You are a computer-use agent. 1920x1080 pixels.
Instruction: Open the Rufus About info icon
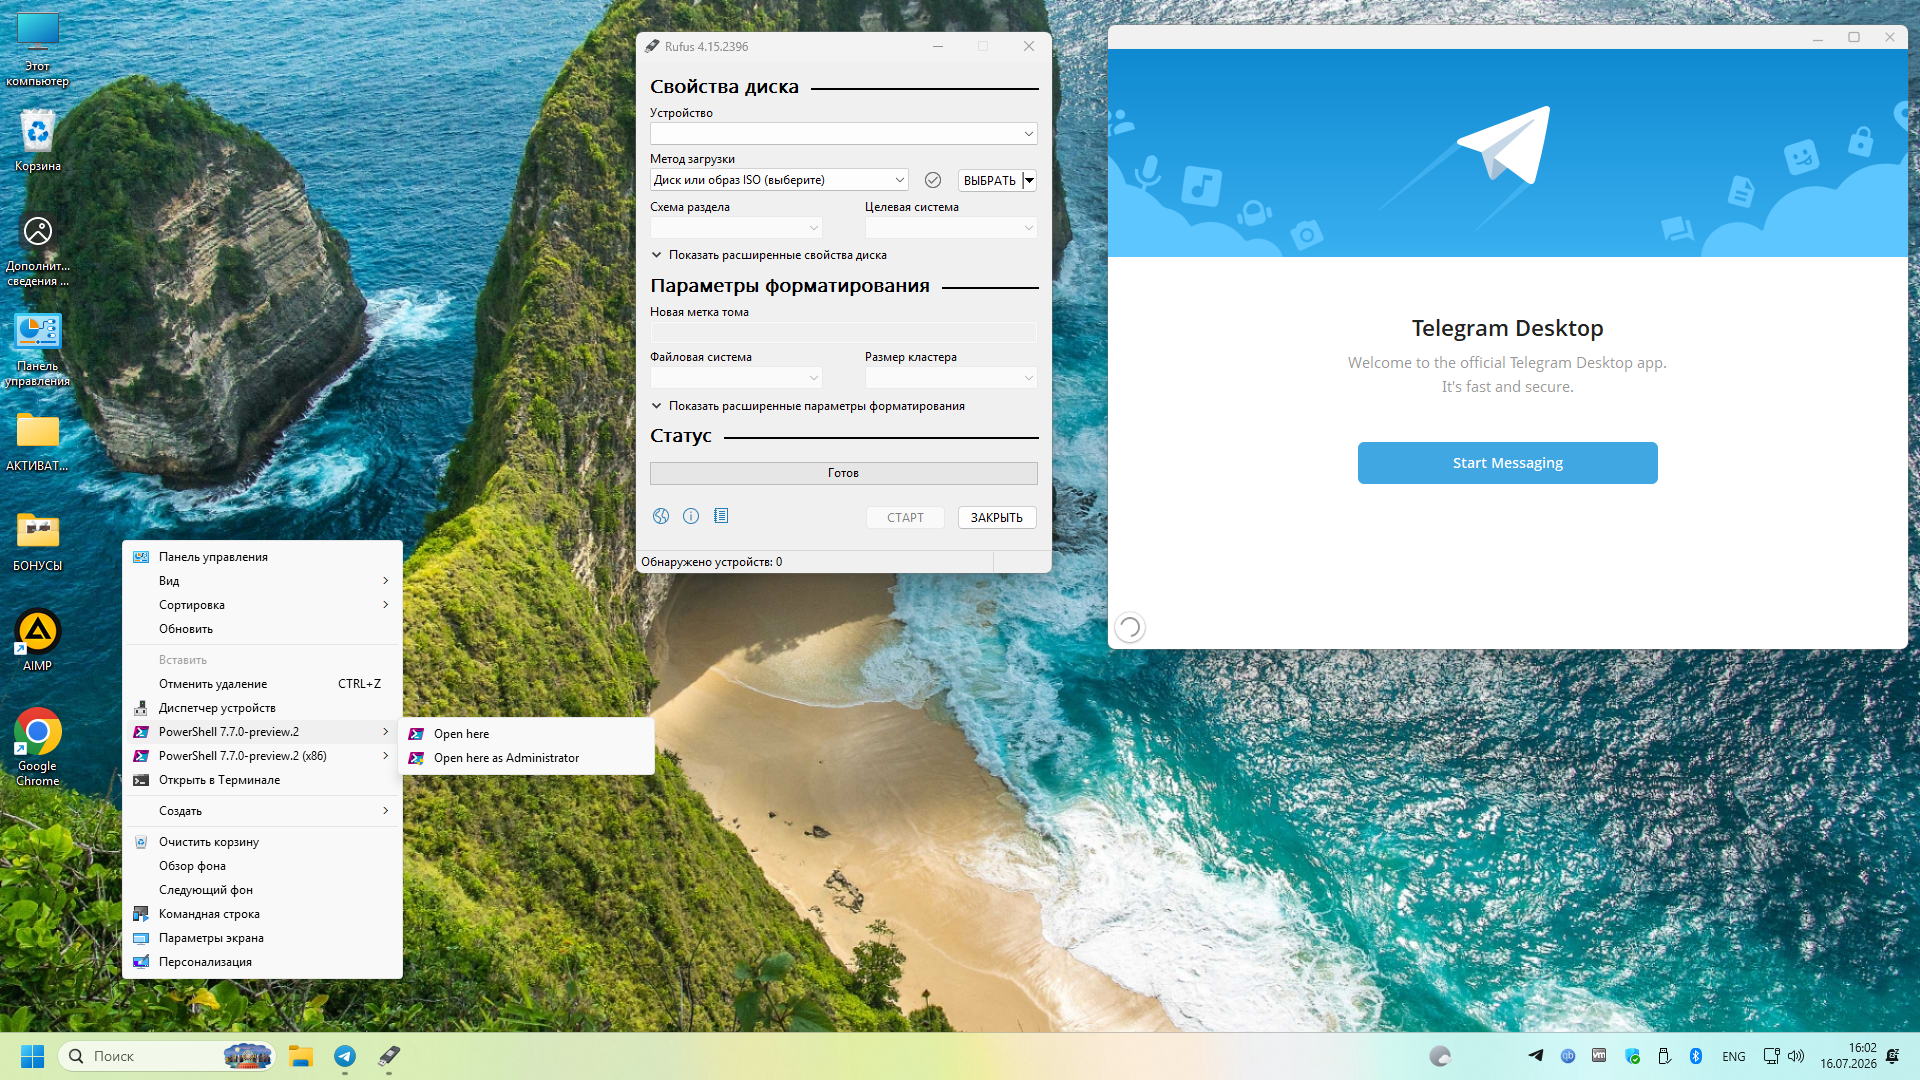(691, 516)
